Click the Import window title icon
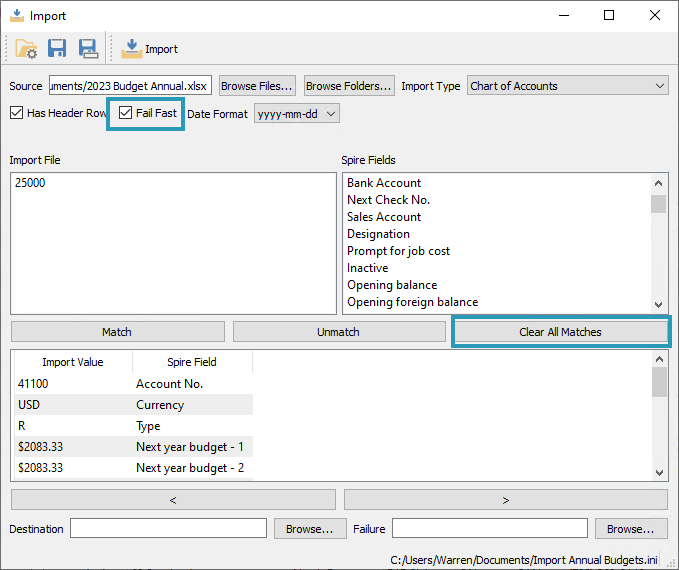Image resolution: width=679 pixels, height=570 pixels. pyautogui.click(x=16, y=16)
